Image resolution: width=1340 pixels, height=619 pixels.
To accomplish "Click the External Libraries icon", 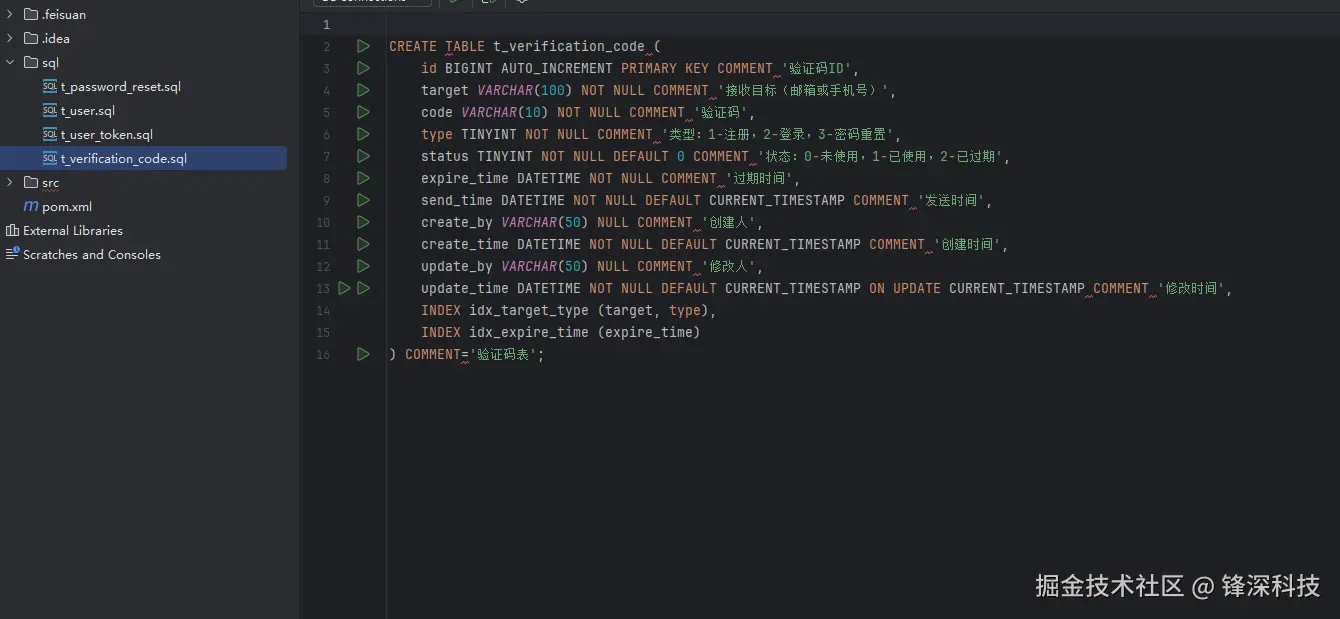I will [12, 230].
